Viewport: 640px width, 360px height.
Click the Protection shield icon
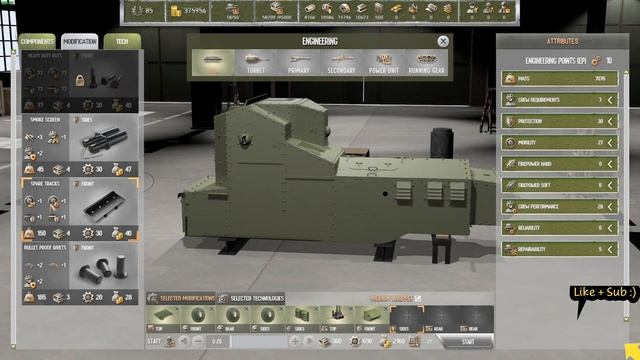[x=510, y=121]
